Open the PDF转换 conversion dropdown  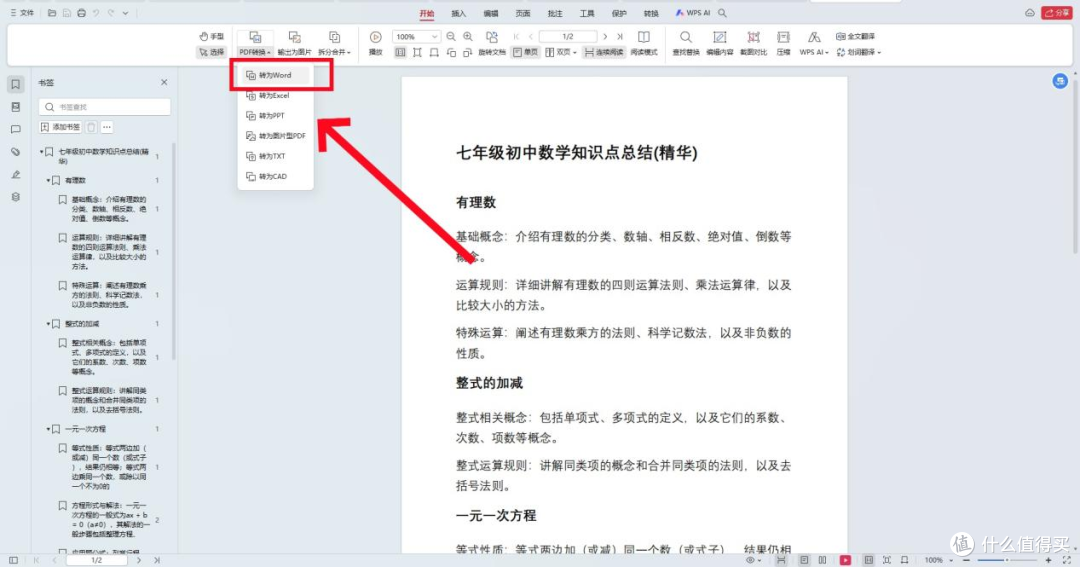click(255, 43)
